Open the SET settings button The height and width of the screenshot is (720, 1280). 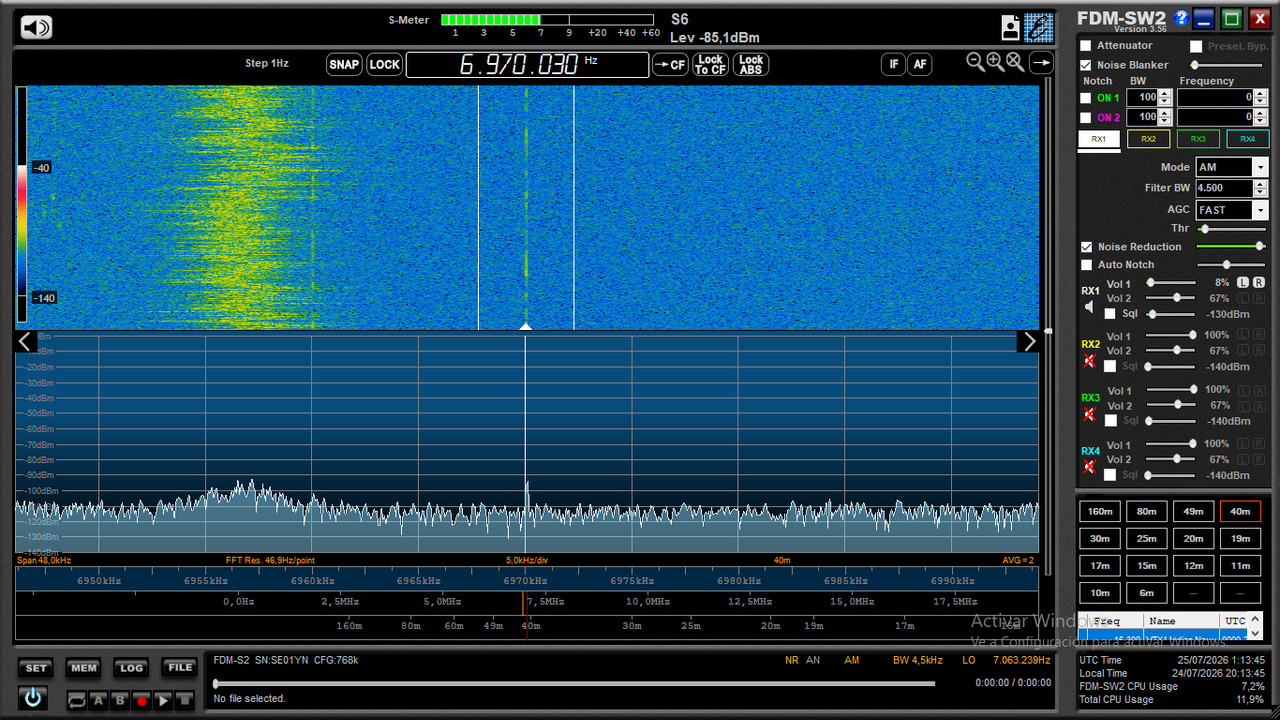point(36,668)
